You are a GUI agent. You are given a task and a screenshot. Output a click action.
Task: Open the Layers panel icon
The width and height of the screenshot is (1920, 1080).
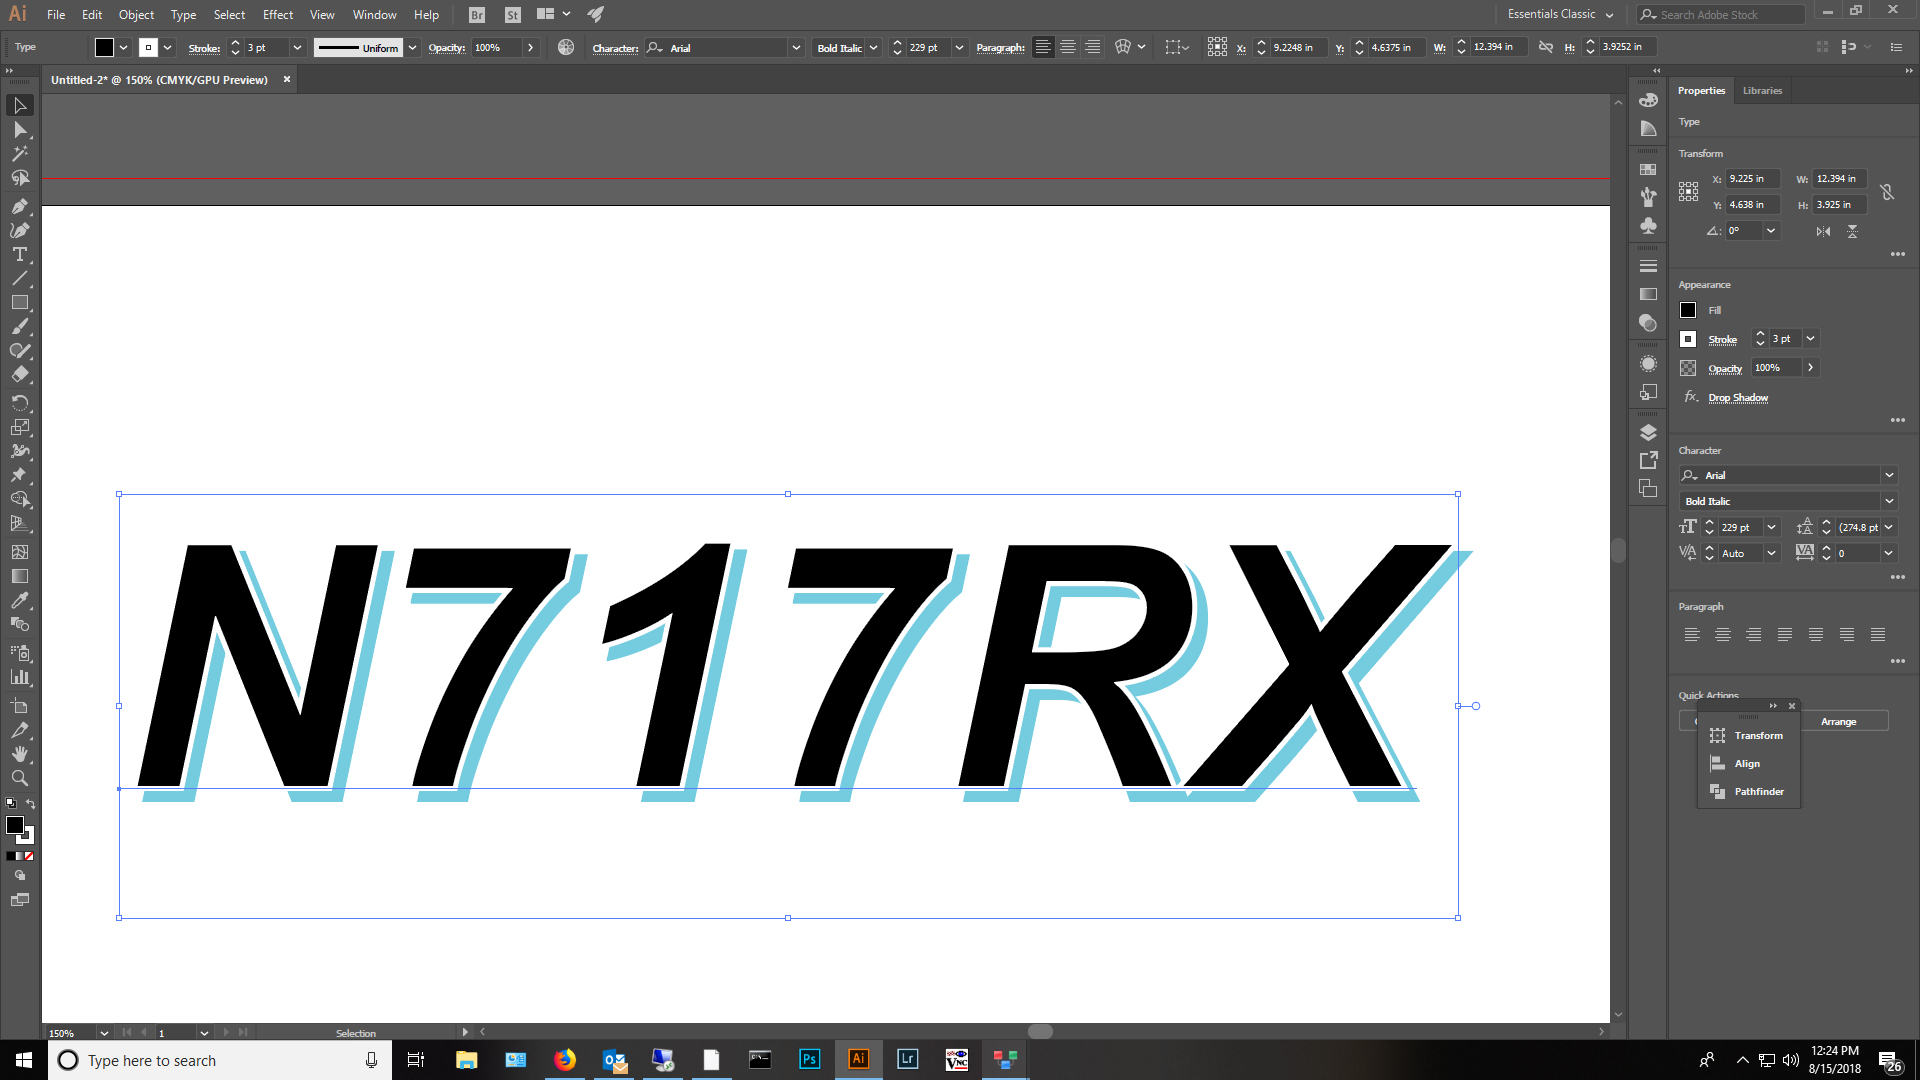(x=1648, y=433)
